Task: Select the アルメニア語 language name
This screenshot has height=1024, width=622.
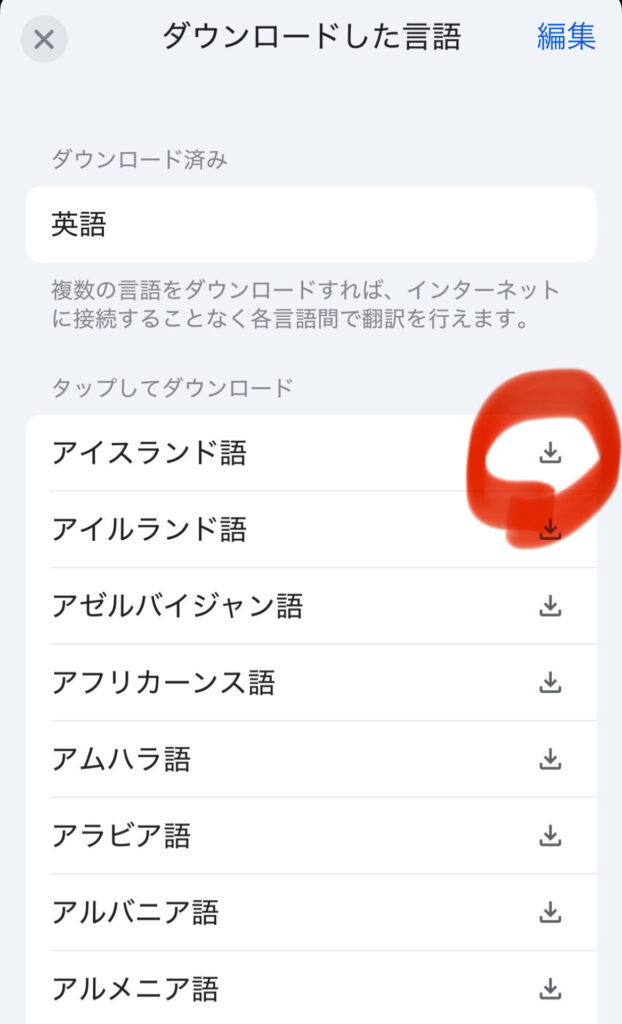Action: pos(135,988)
